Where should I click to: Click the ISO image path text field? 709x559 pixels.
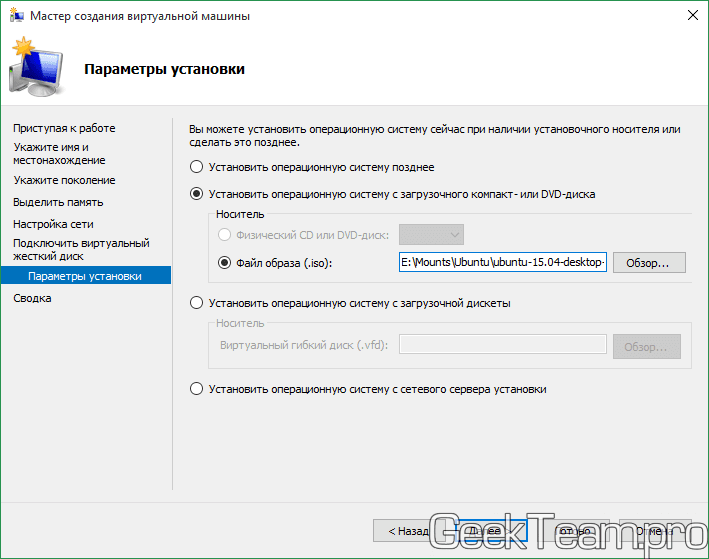pos(501,263)
